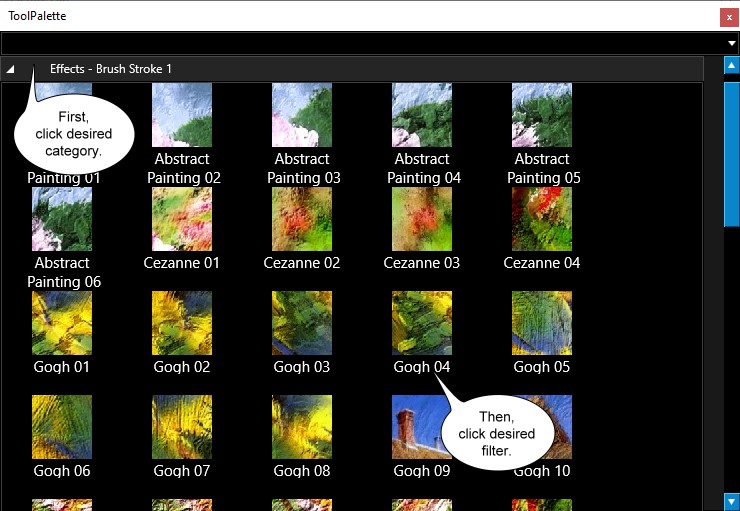Image resolution: width=740 pixels, height=511 pixels.
Task: Click the Abstract Painting 05 label
Action: point(543,168)
